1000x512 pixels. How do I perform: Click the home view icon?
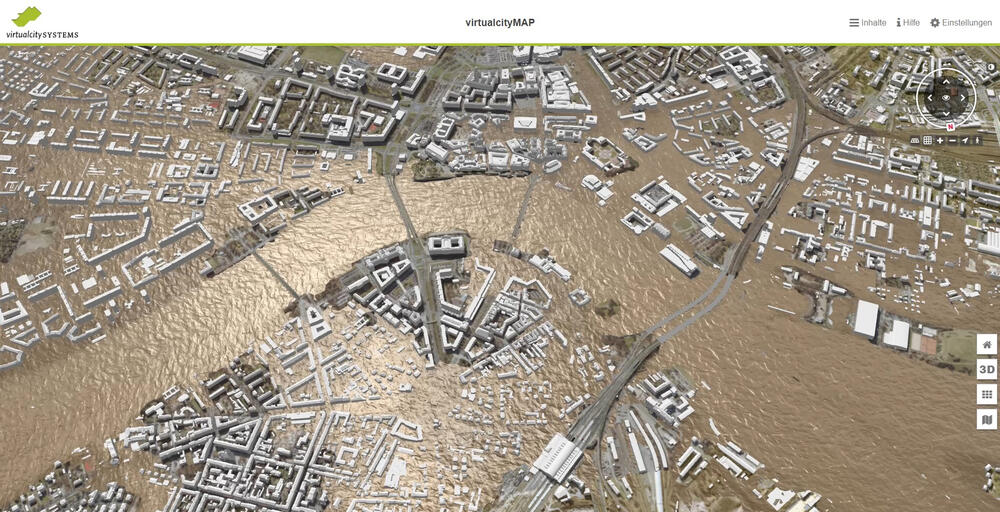coord(986,345)
